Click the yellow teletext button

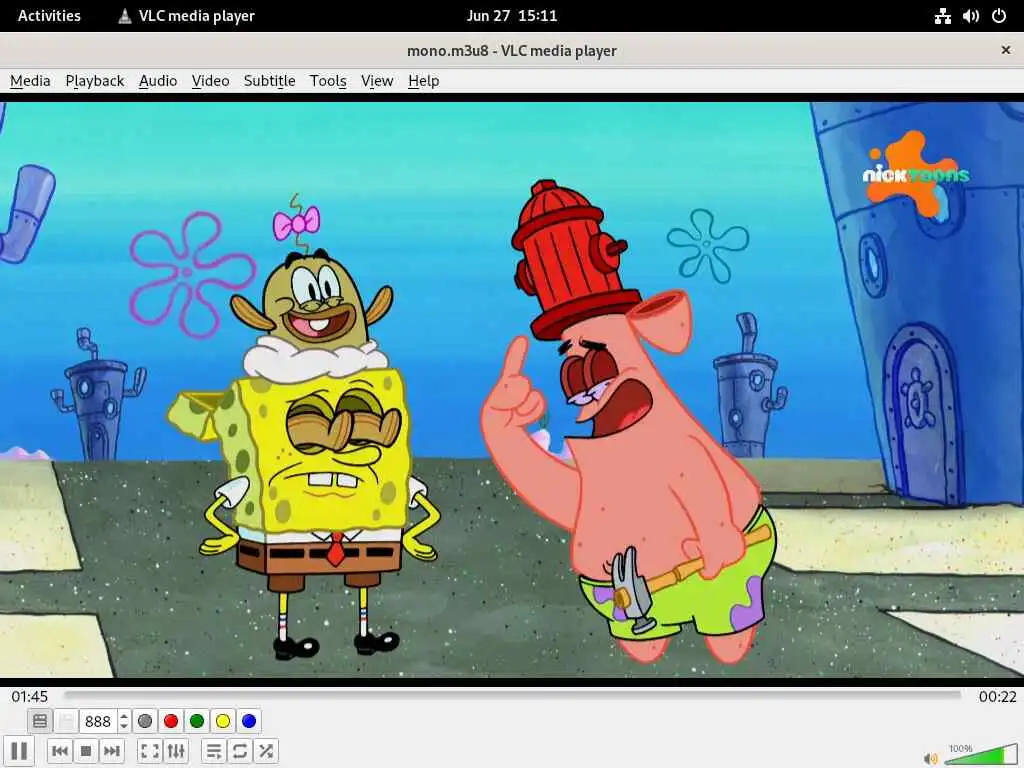(x=223, y=721)
